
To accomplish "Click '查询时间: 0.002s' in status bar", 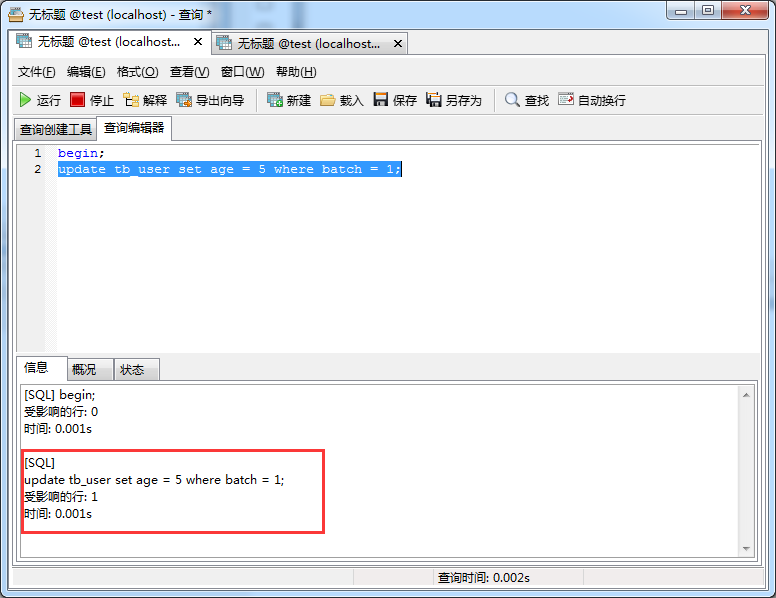I will (x=484, y=578).
